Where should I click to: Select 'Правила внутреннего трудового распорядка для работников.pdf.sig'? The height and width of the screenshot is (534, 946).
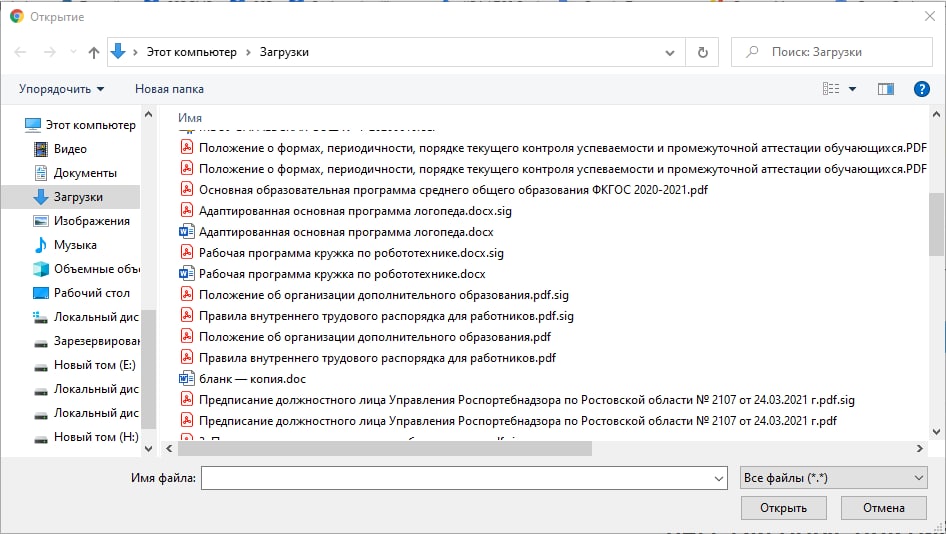coord(377,316)
